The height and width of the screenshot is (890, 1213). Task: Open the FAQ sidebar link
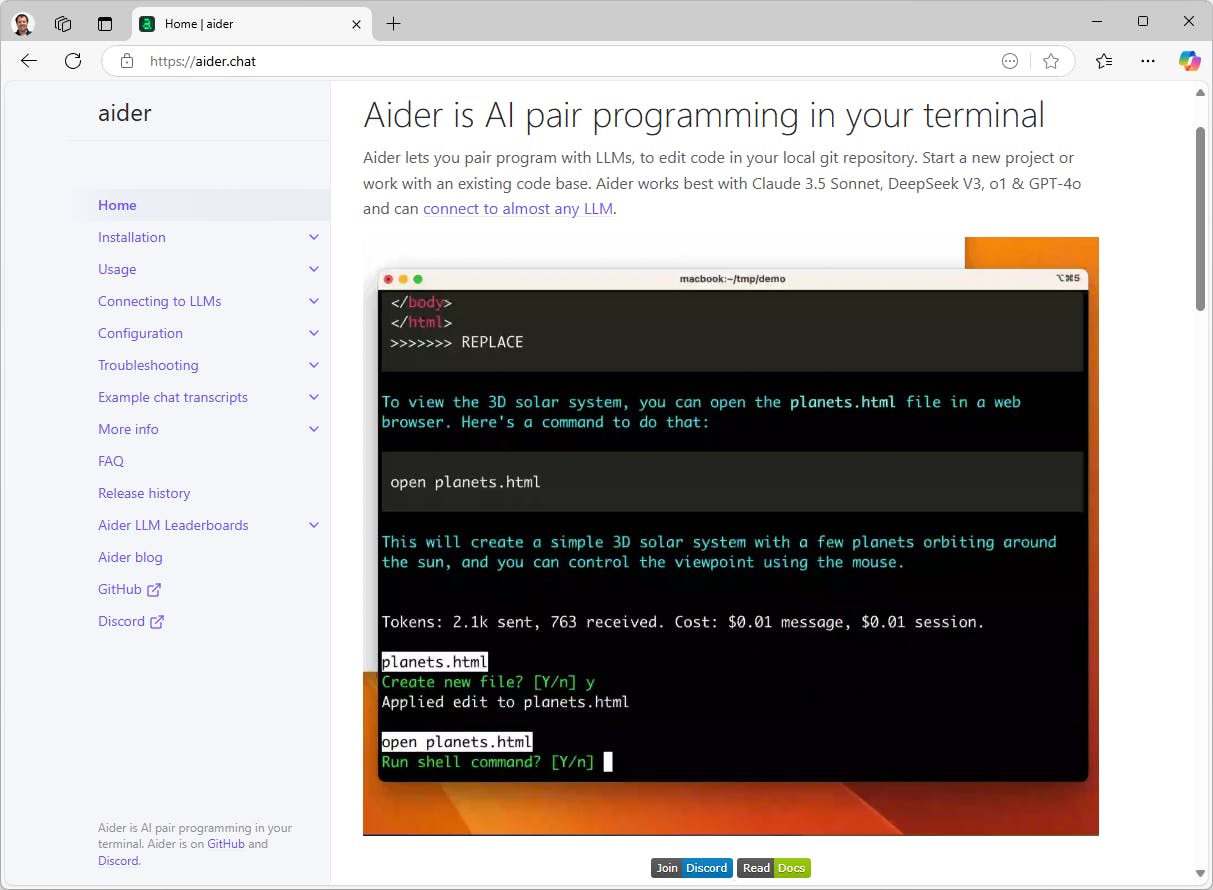[111, 461]
